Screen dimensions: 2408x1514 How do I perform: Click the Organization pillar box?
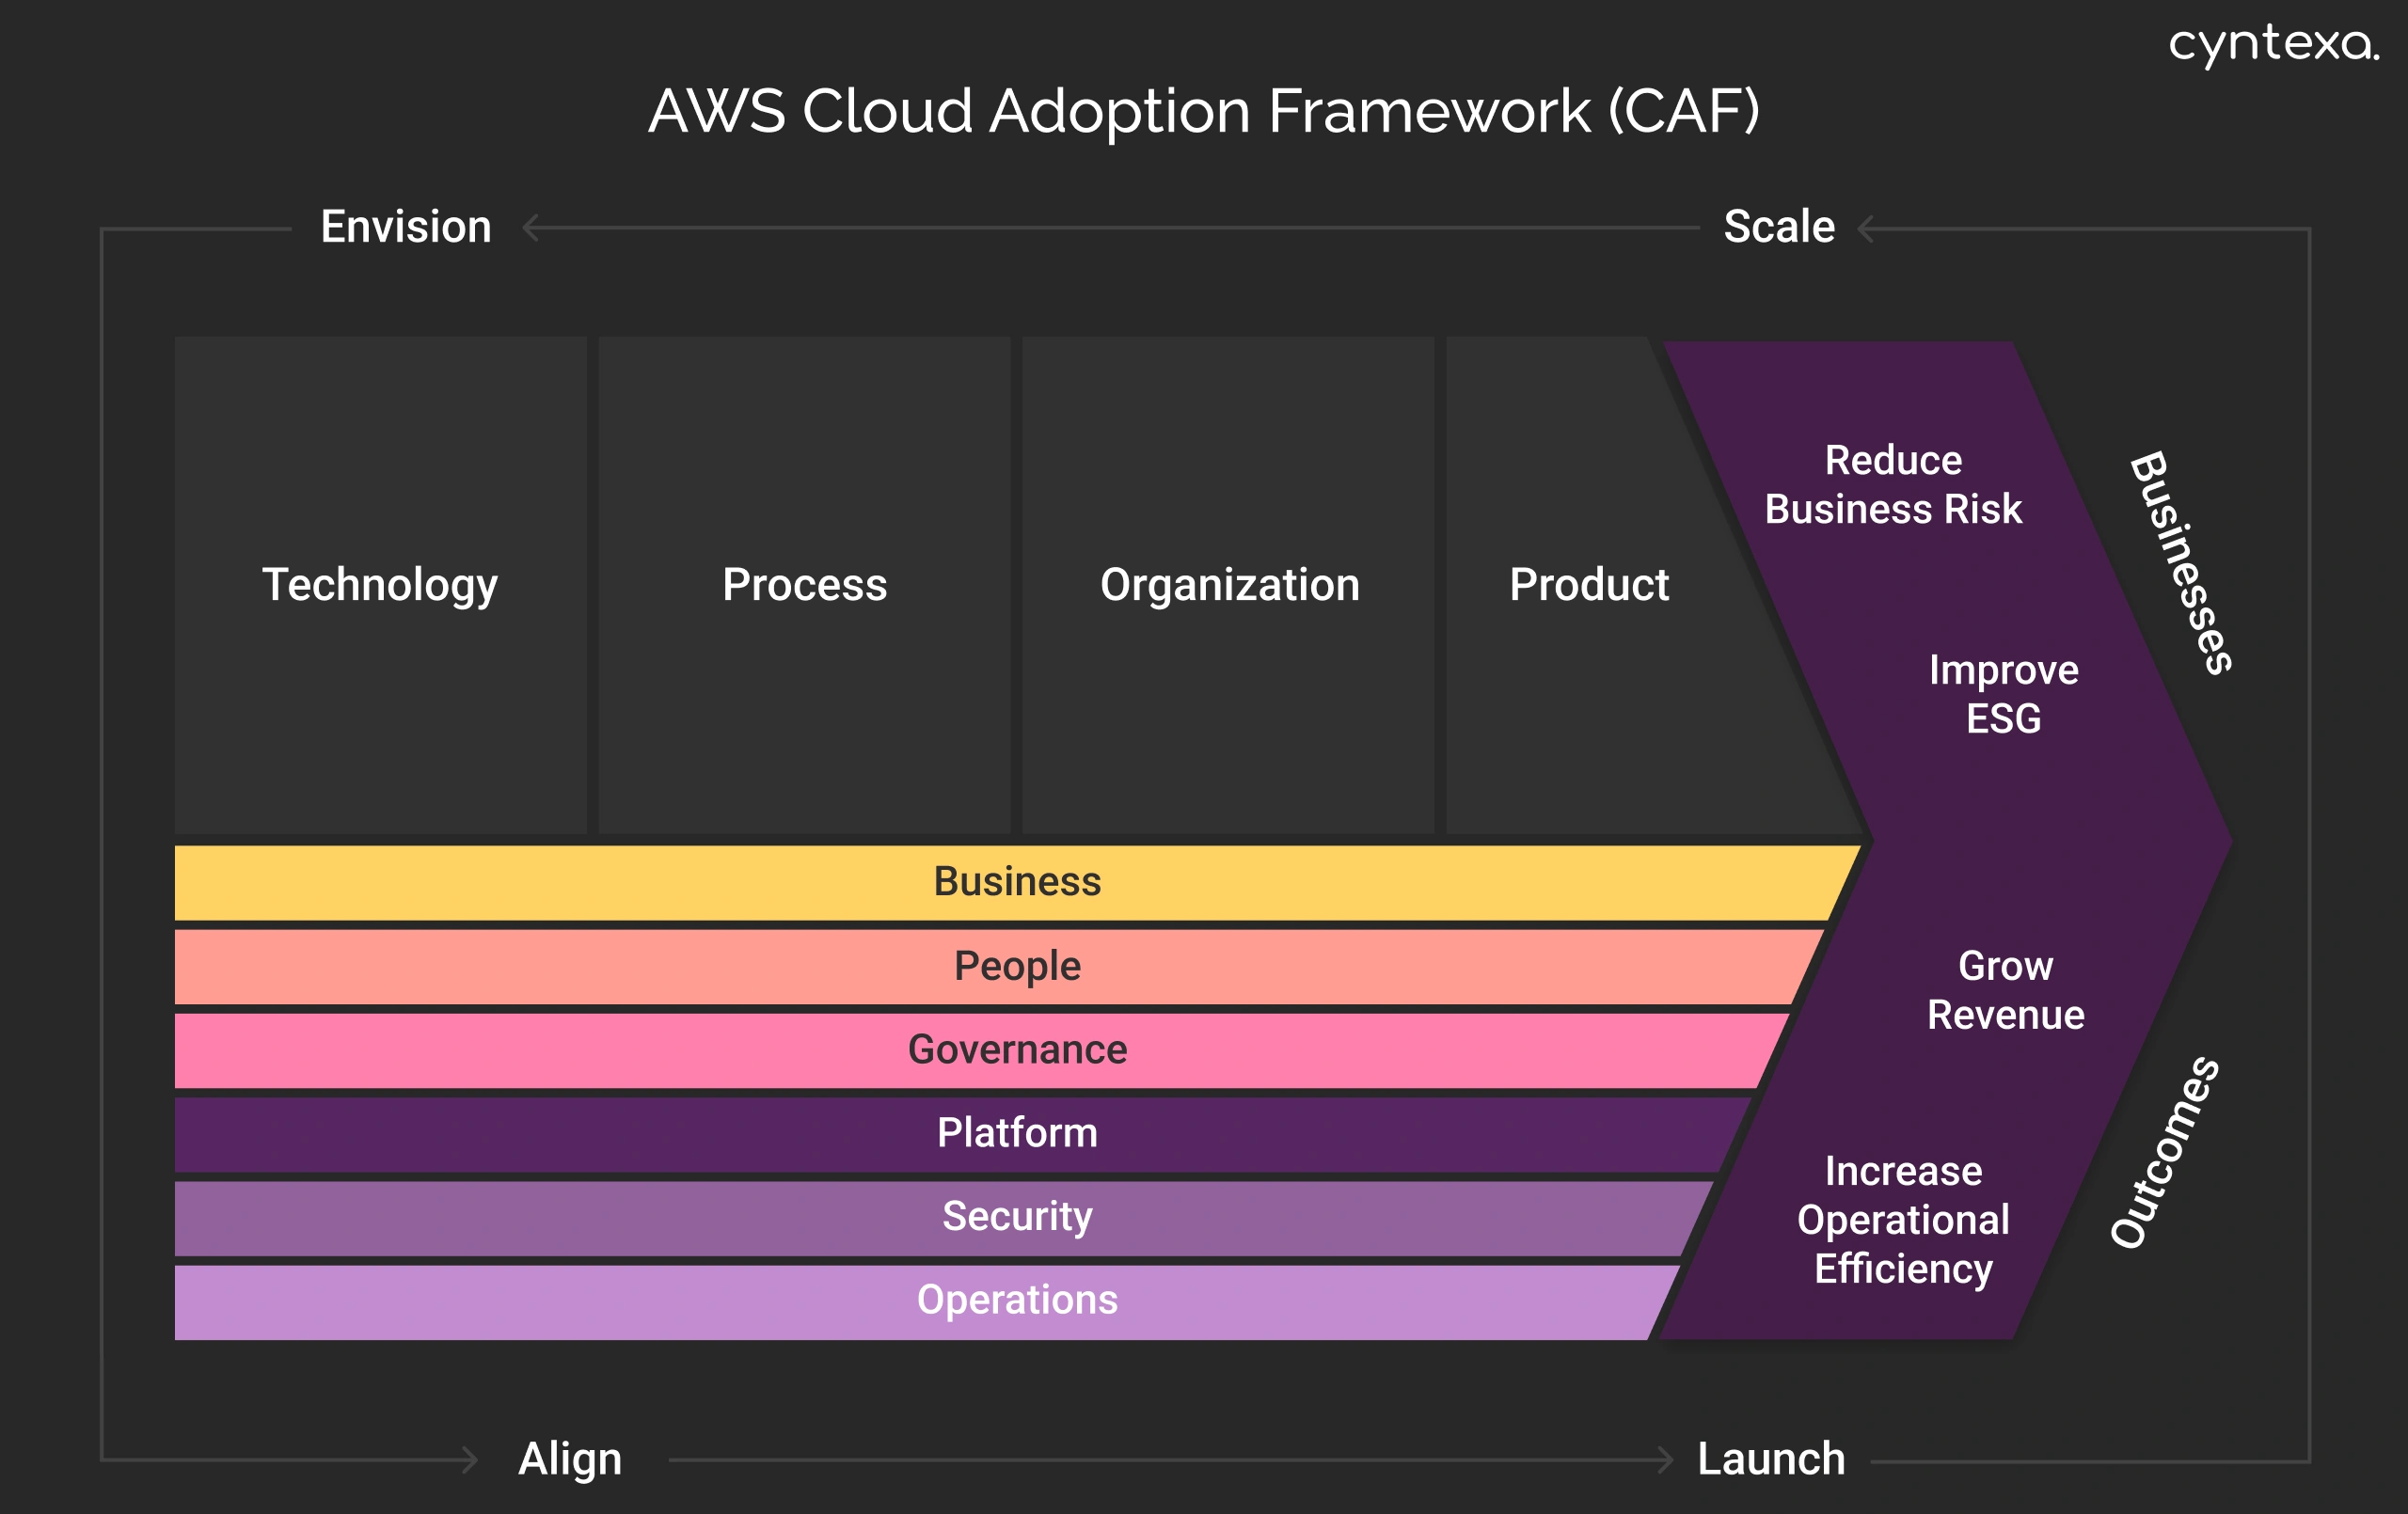1231,586
